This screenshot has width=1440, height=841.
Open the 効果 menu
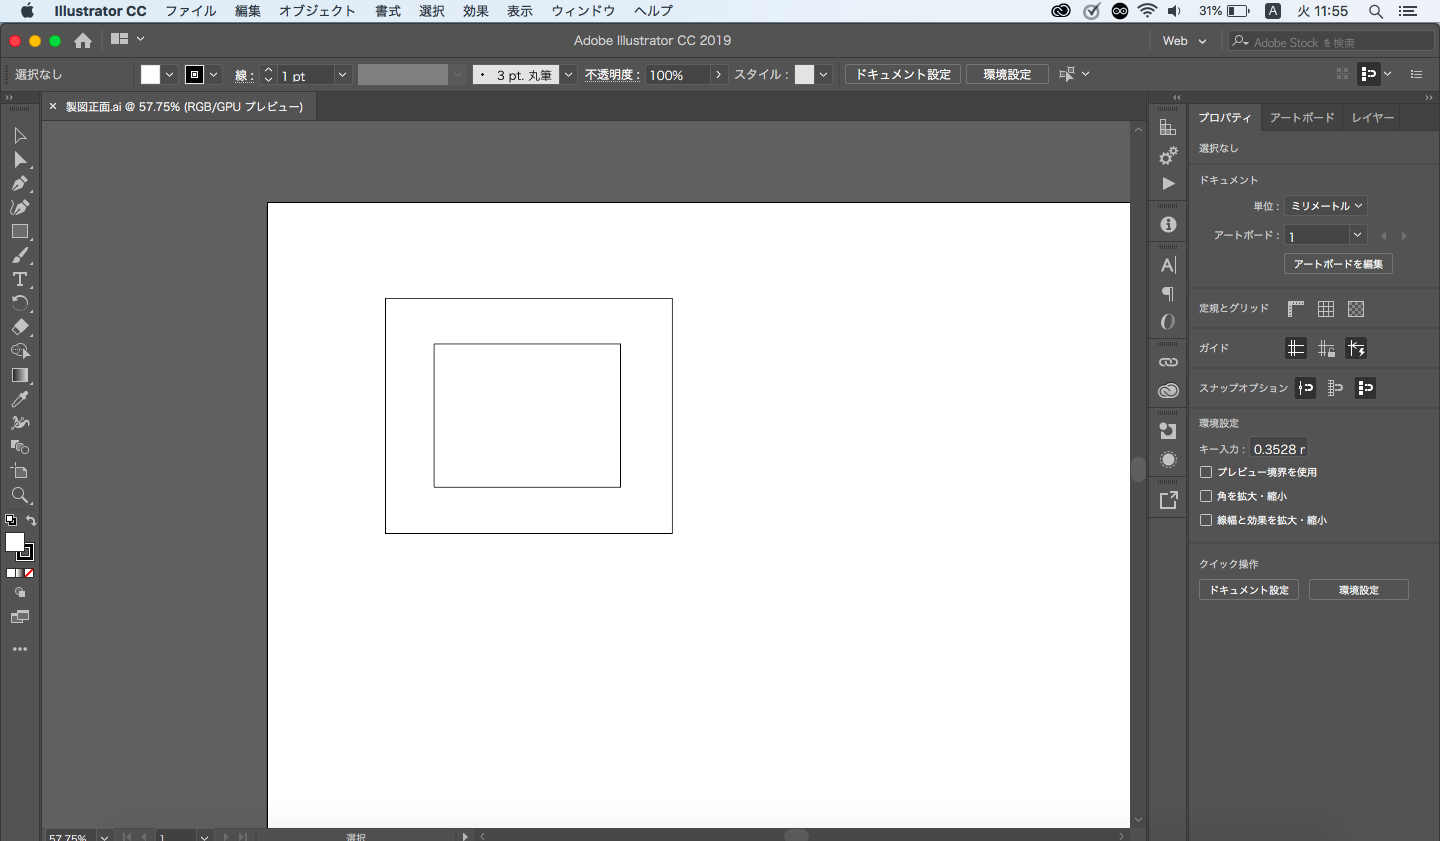476,11
